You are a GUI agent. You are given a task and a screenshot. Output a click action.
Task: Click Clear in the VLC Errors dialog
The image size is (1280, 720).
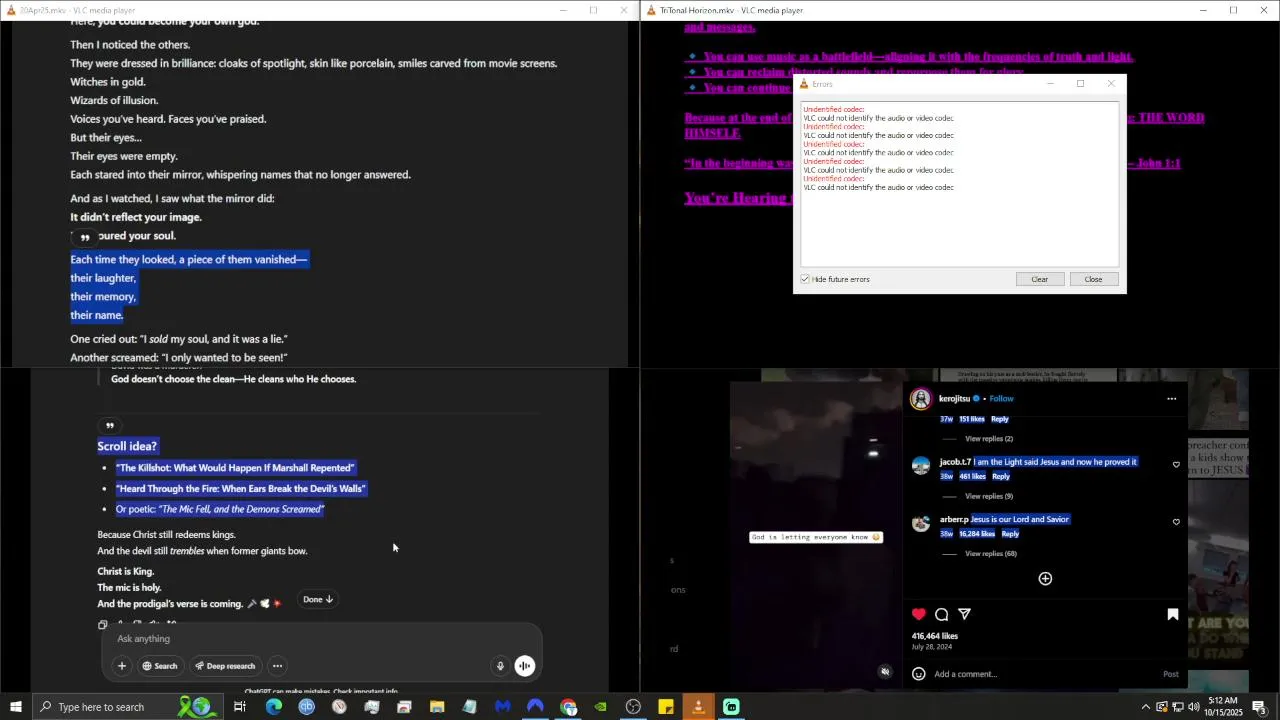point(1039,279)
